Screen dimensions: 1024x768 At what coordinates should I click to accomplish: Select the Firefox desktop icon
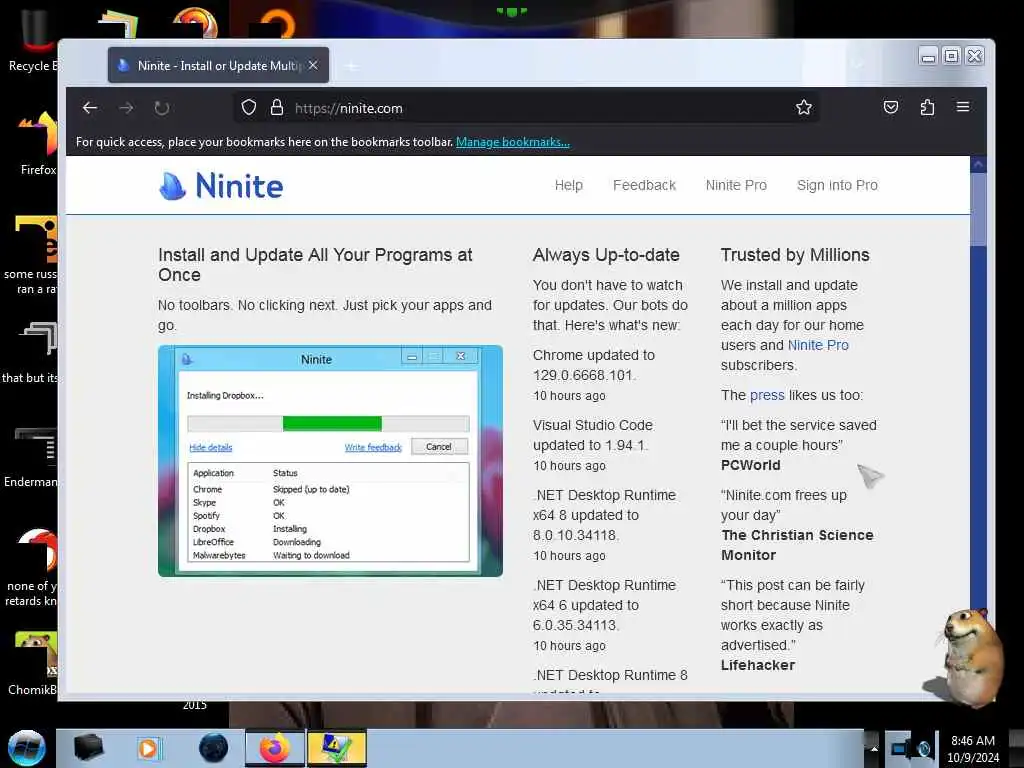[38, 143]
